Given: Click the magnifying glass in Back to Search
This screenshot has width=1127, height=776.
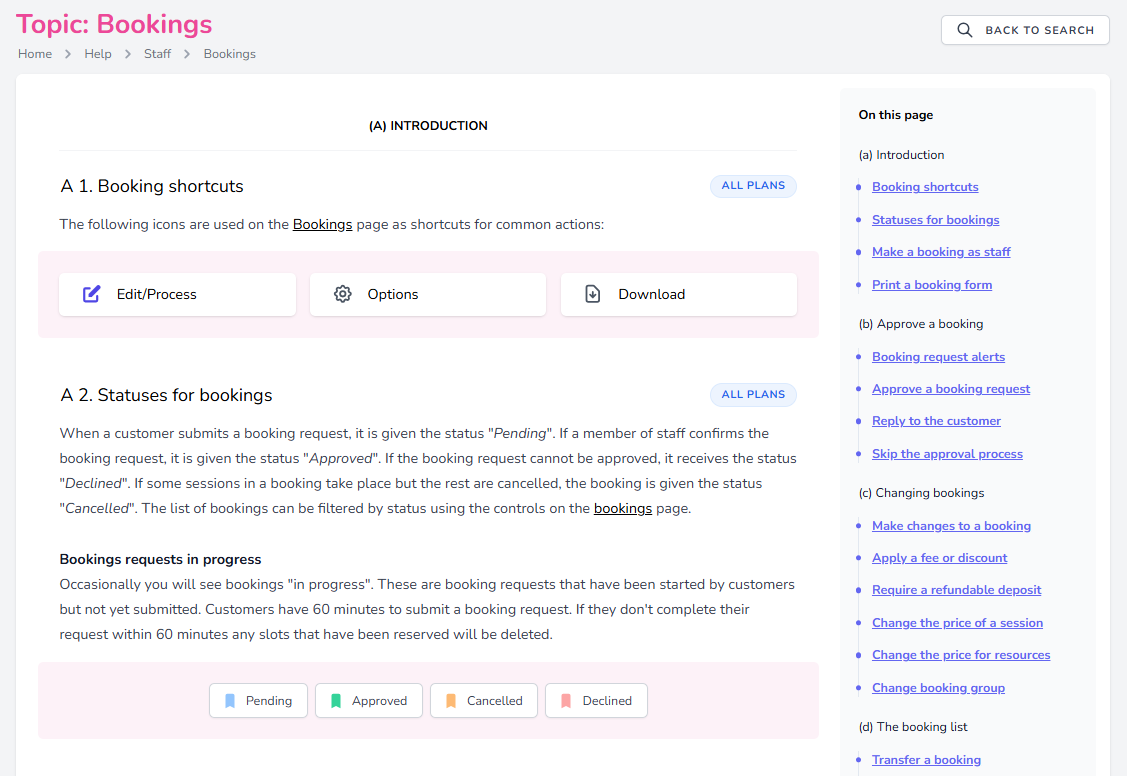Looking at the screenshot, I should click(x=964, y=30).
